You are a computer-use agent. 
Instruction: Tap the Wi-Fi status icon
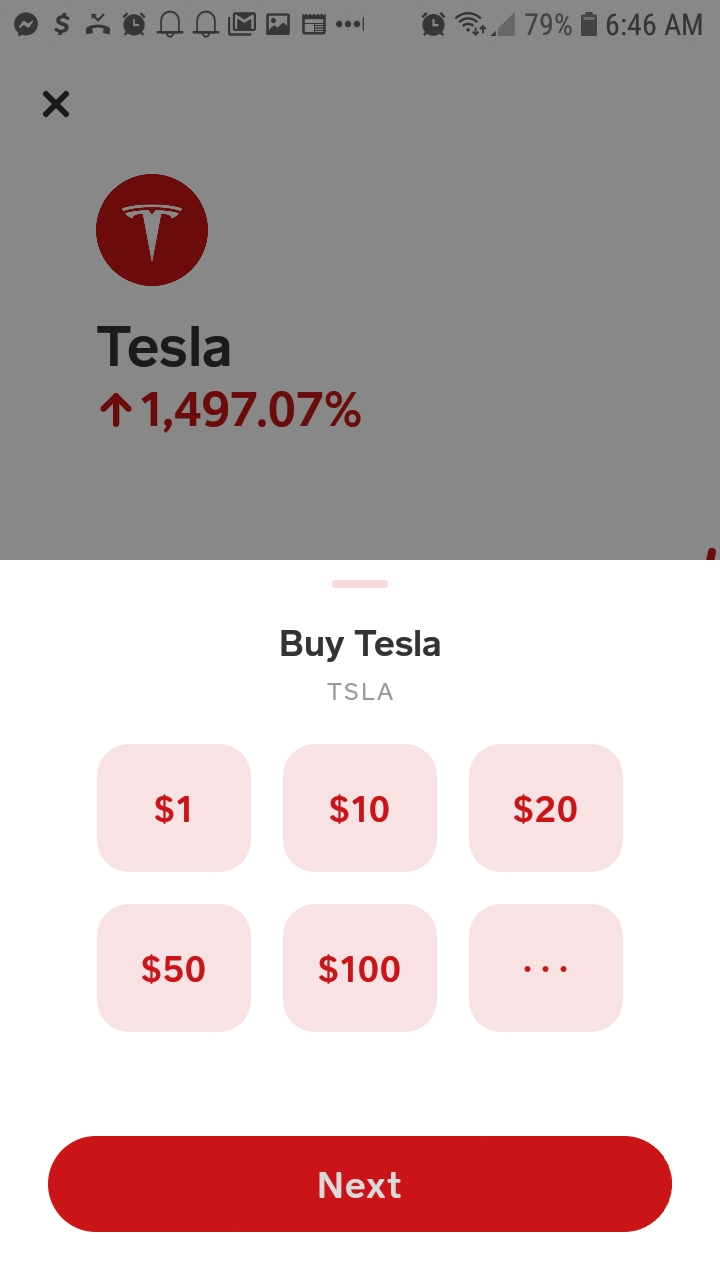pos(470,24)
